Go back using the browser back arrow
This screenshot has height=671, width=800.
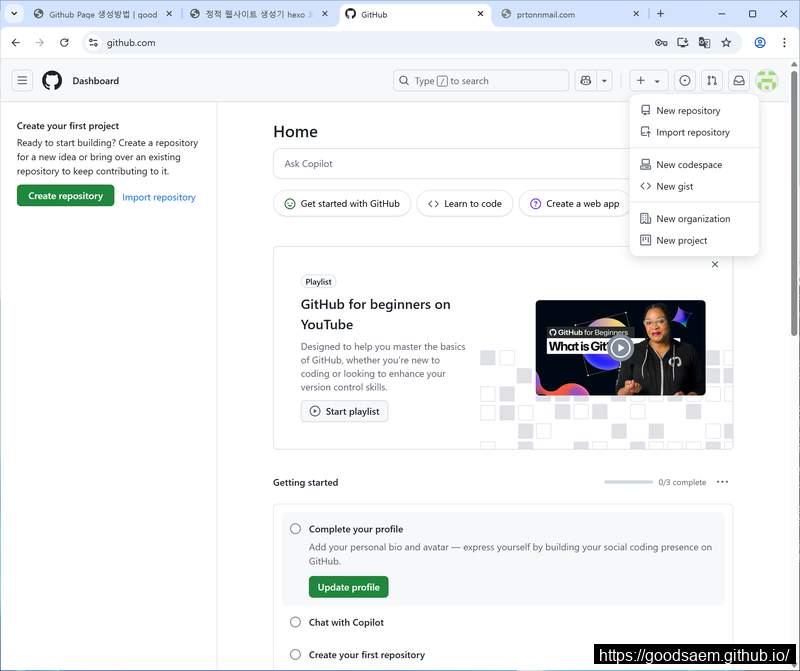16,43
